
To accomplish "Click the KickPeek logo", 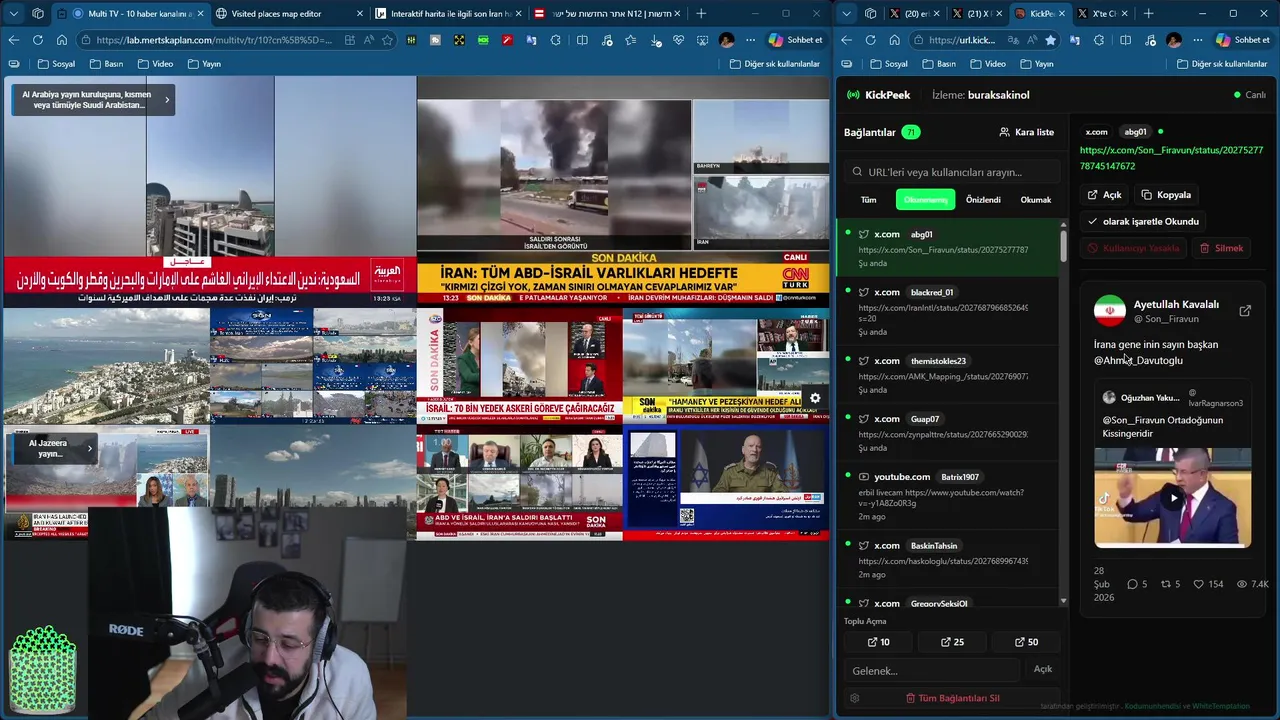I will point(878,95).
